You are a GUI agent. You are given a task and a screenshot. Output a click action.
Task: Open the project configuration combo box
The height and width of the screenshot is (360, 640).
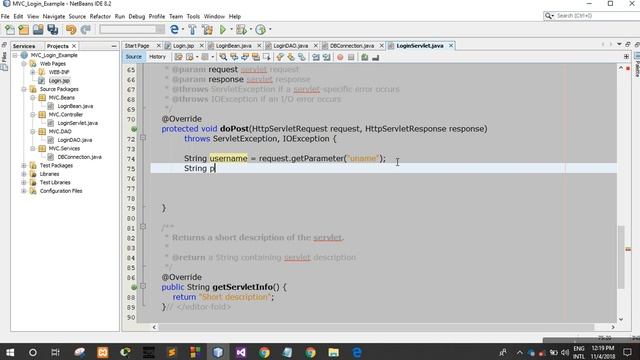(132, 29)
